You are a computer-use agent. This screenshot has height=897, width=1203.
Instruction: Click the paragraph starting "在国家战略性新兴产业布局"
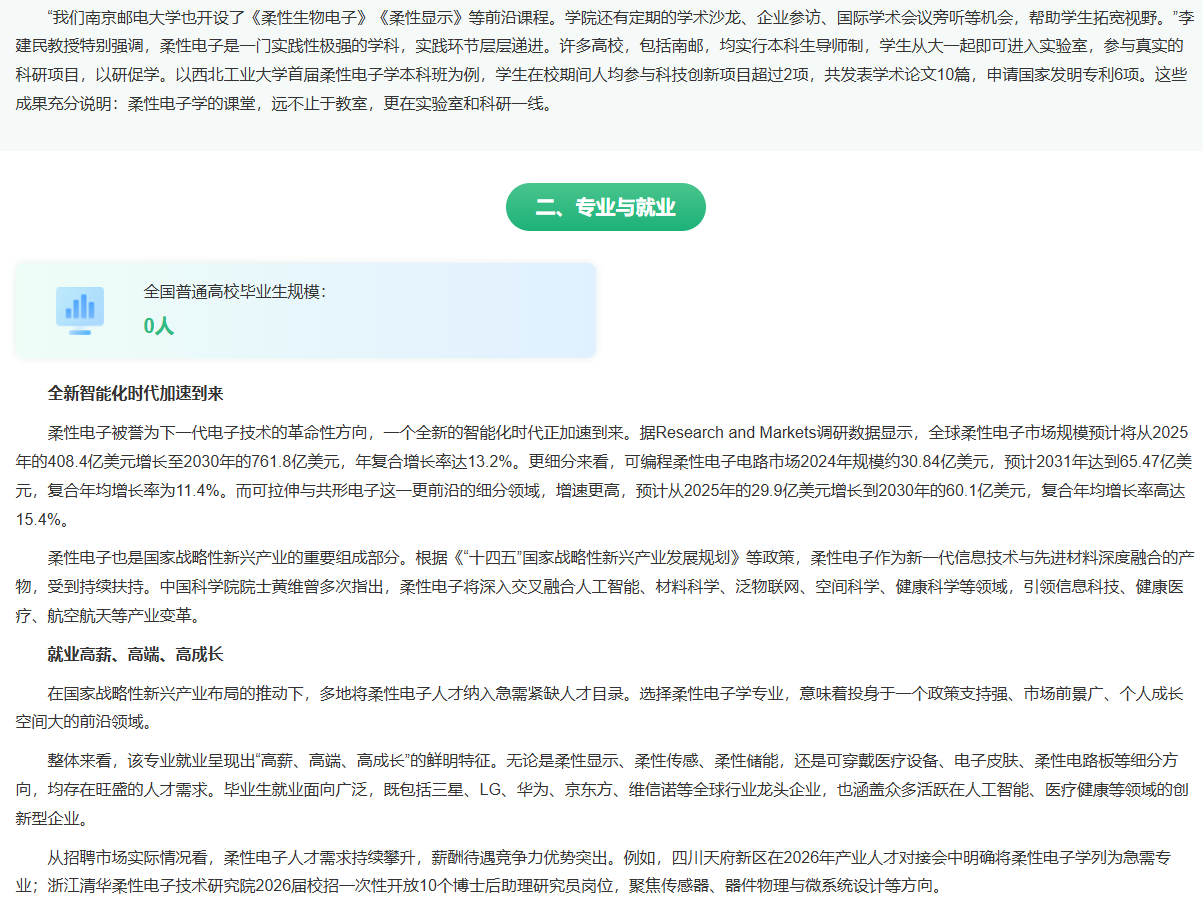coord(600,706)
